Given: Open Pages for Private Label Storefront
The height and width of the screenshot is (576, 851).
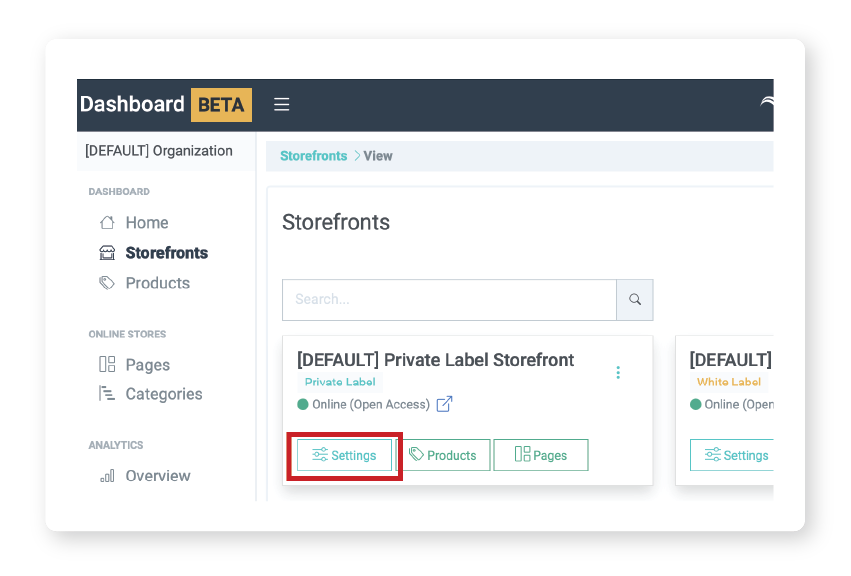Looking at the screenshot, I should (x=541, y=455).
